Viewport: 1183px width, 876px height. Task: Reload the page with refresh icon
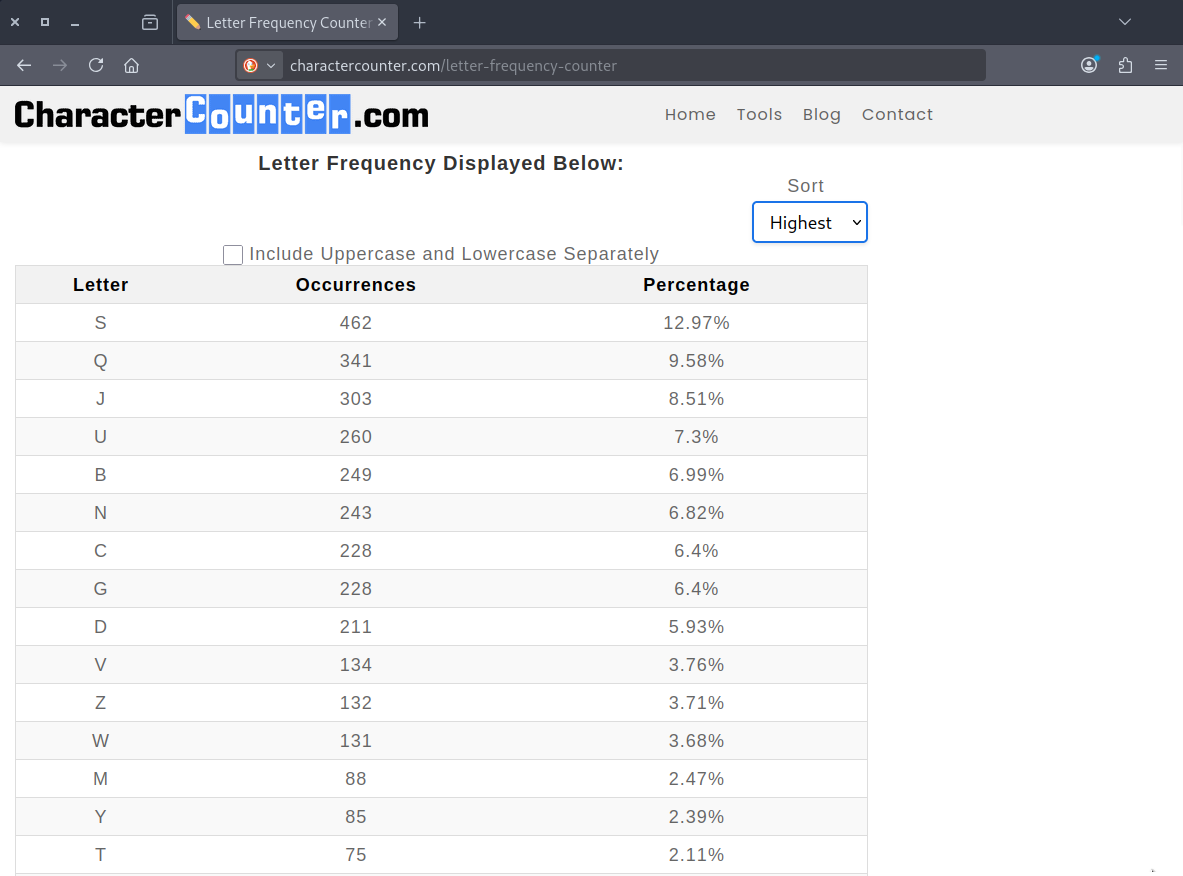click(96, 65)
